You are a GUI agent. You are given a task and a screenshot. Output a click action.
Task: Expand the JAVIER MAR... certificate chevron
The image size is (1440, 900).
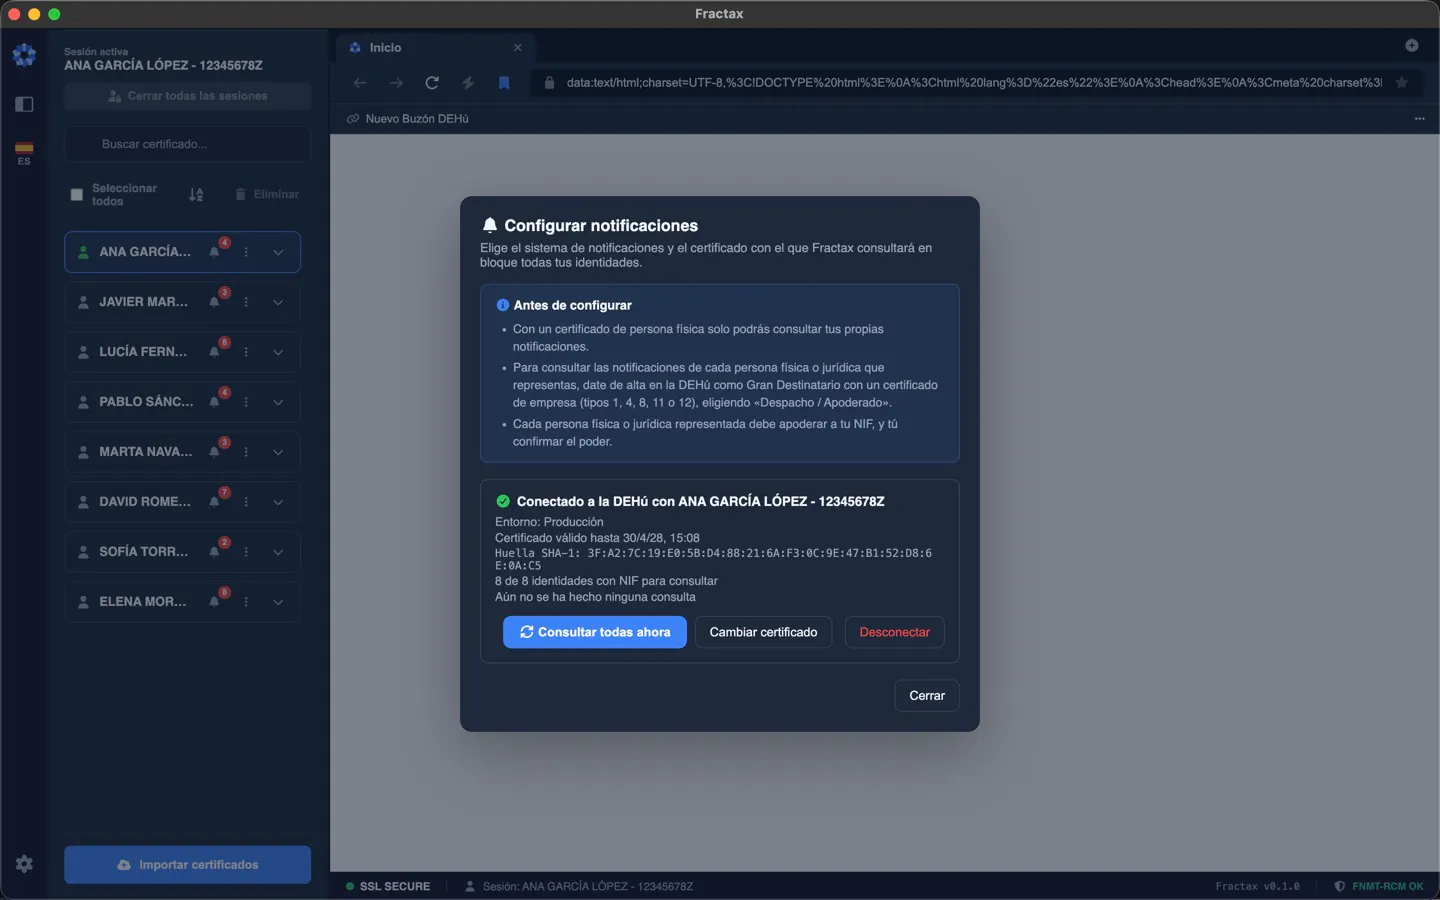click(x=278, y=302)
